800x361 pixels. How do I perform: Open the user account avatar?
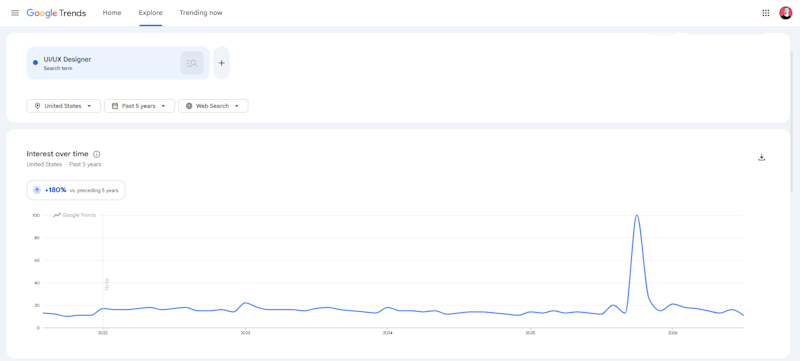click(785, 13)
